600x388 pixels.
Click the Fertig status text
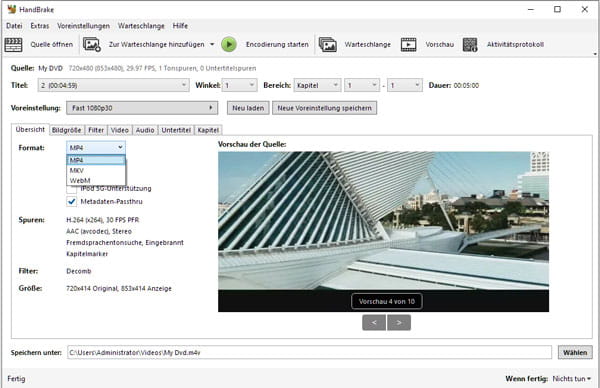[x=16, y=378]
